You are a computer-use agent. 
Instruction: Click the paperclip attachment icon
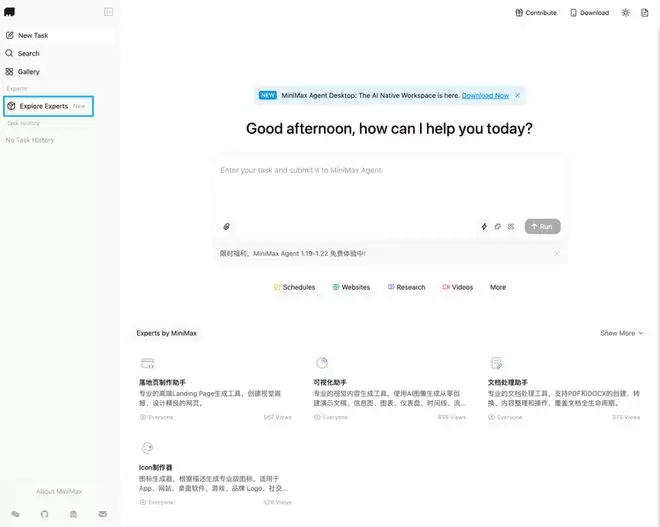click(227, 227)
